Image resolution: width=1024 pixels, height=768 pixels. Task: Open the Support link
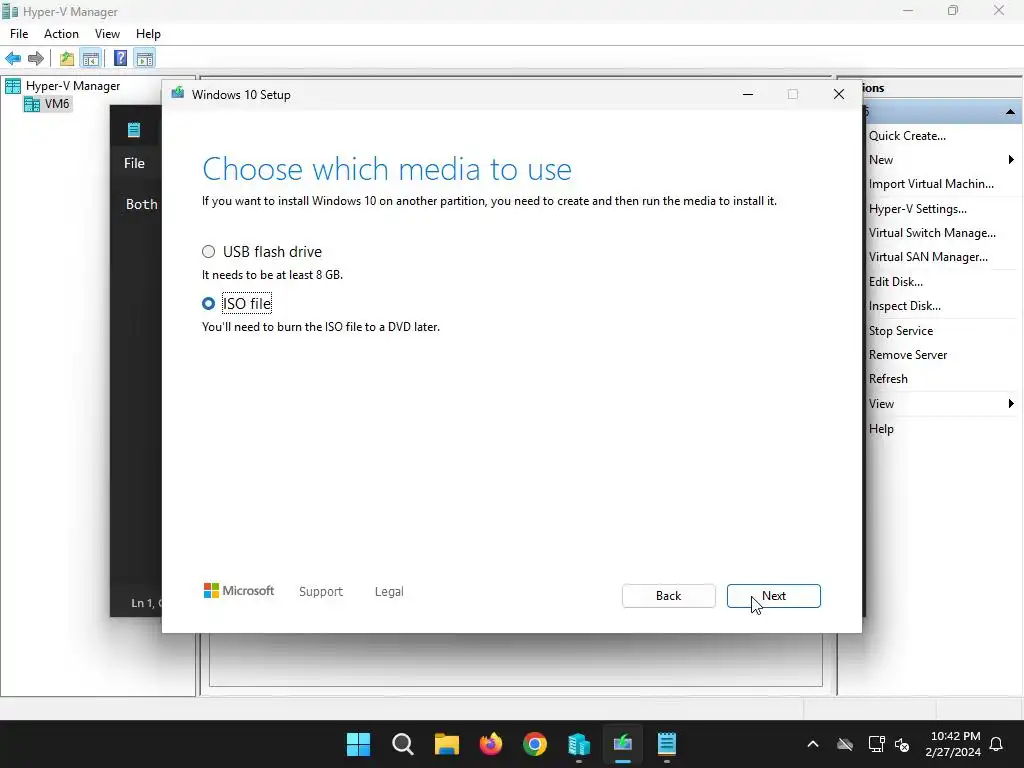tap(321, 592)
